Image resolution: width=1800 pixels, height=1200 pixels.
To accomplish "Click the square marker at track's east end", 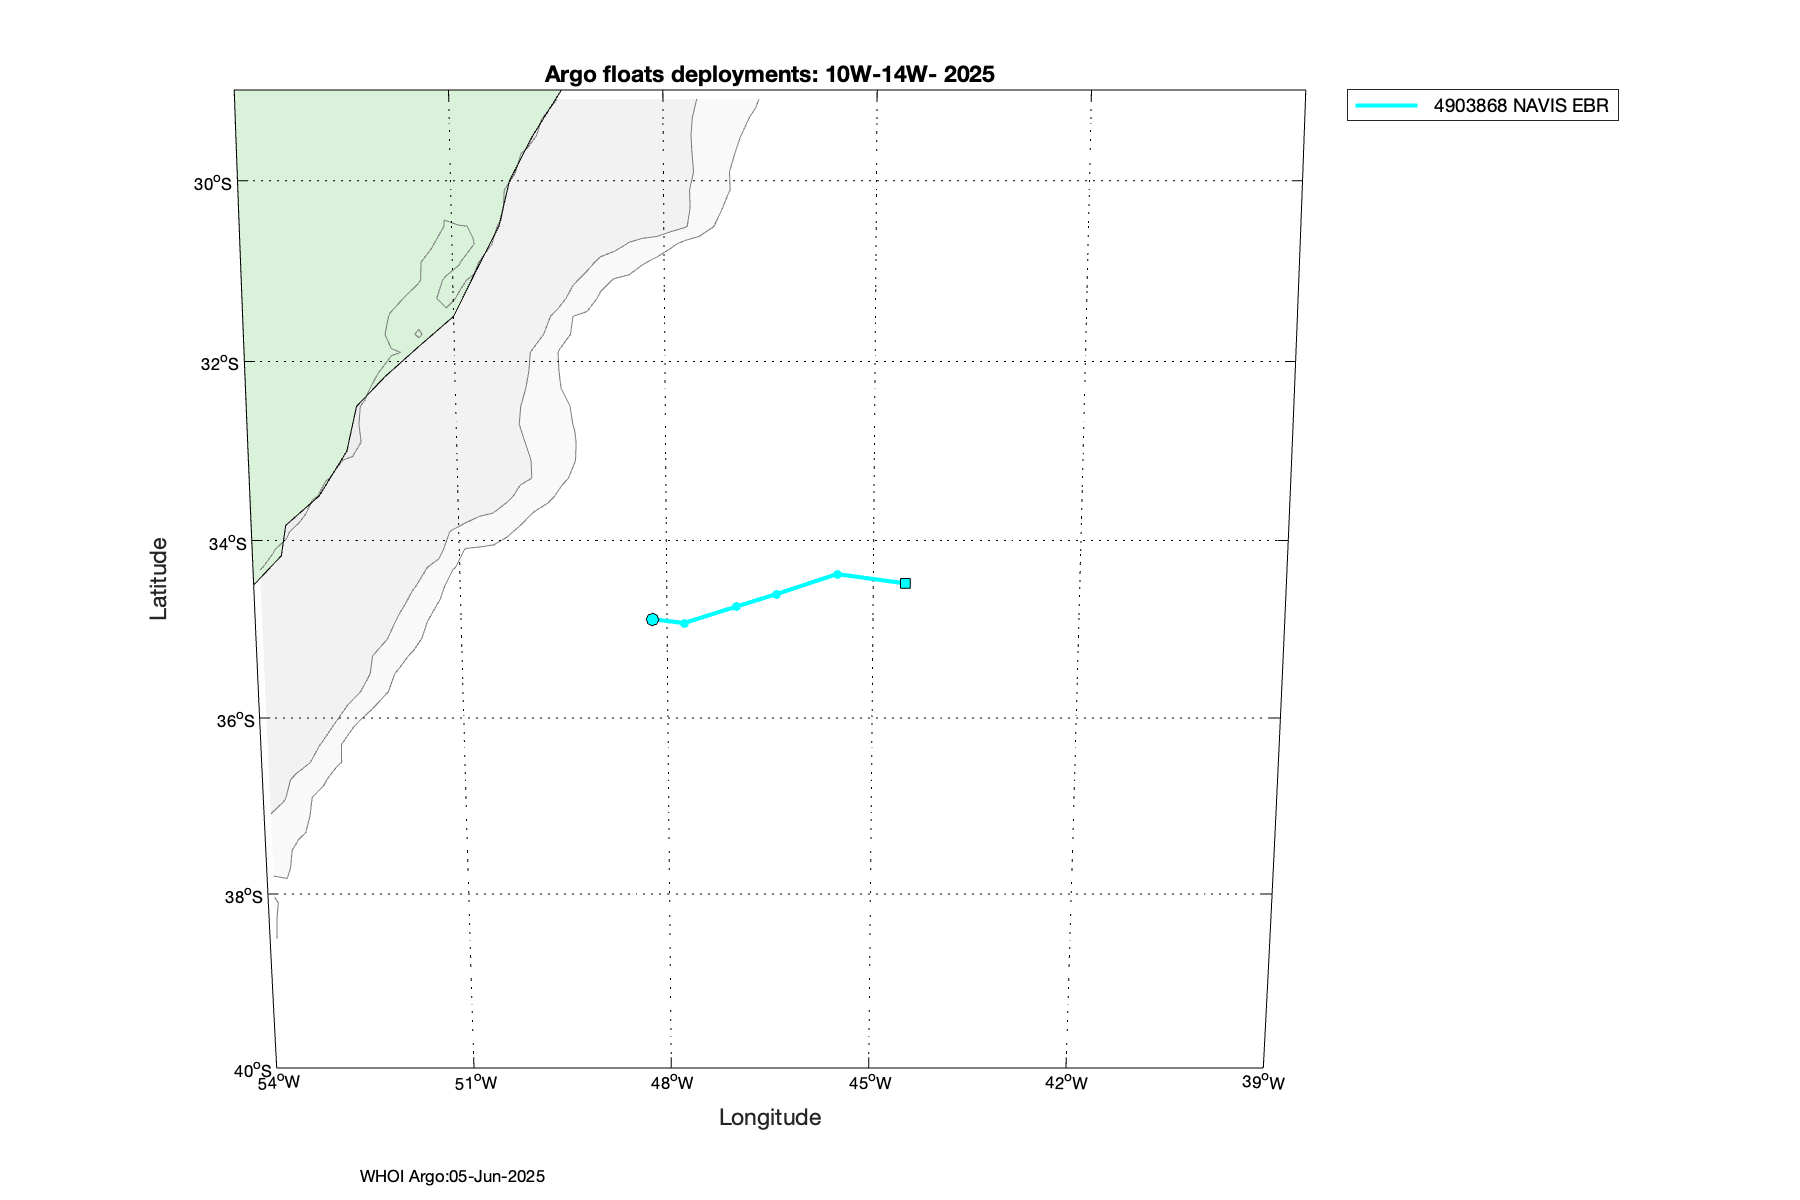I will (x=905, y=583).
